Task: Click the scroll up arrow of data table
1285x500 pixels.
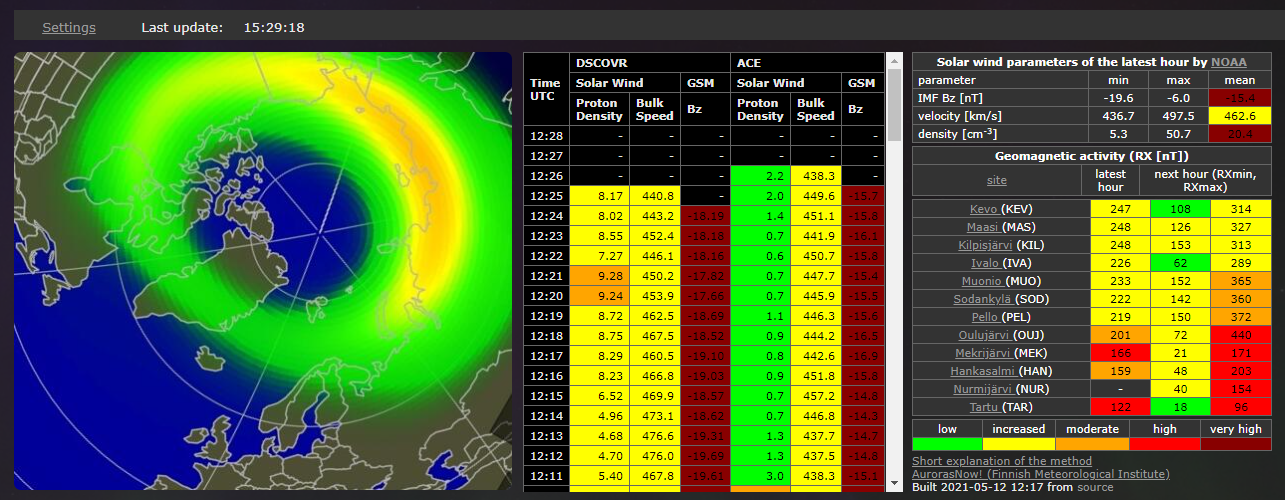Action: click(894, 60)
